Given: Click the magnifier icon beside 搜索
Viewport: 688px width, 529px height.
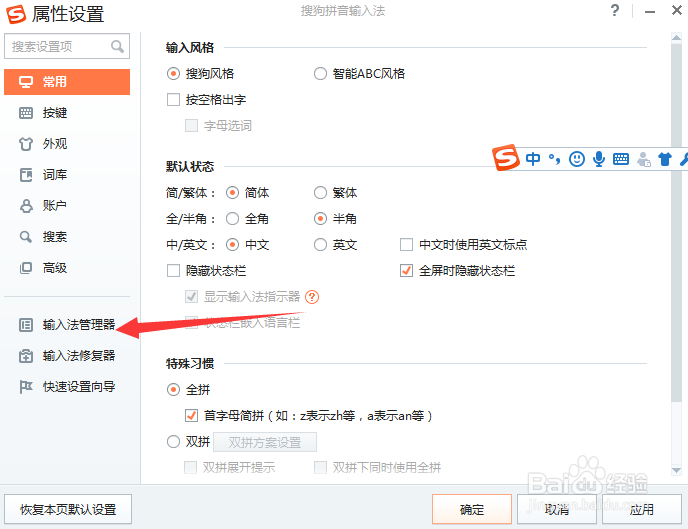Looking at the screenshot, I should click(x=26, y=237).
